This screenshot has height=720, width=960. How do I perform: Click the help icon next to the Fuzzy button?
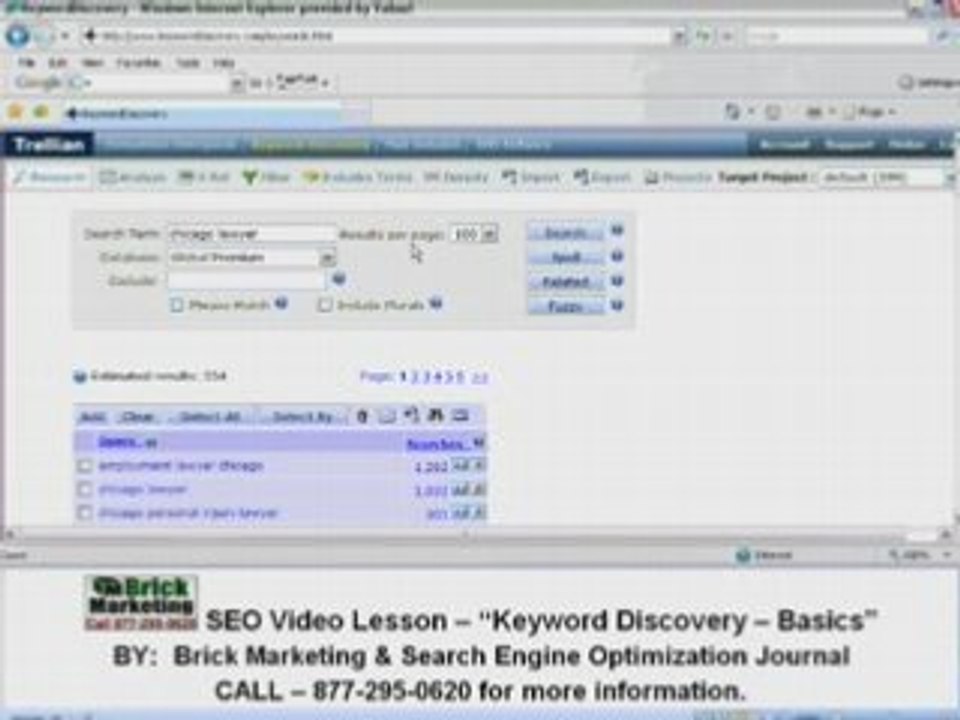[x=617, y=305]
